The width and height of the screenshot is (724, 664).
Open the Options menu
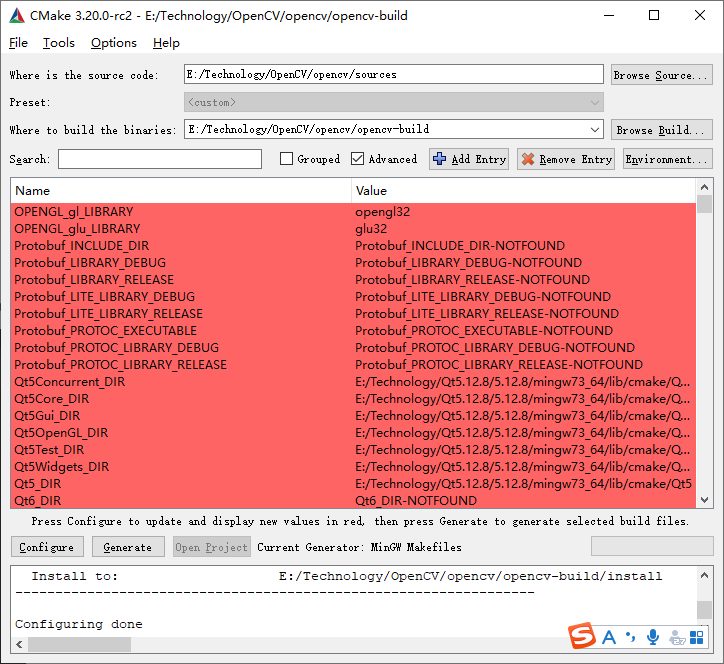coord(114,43)
